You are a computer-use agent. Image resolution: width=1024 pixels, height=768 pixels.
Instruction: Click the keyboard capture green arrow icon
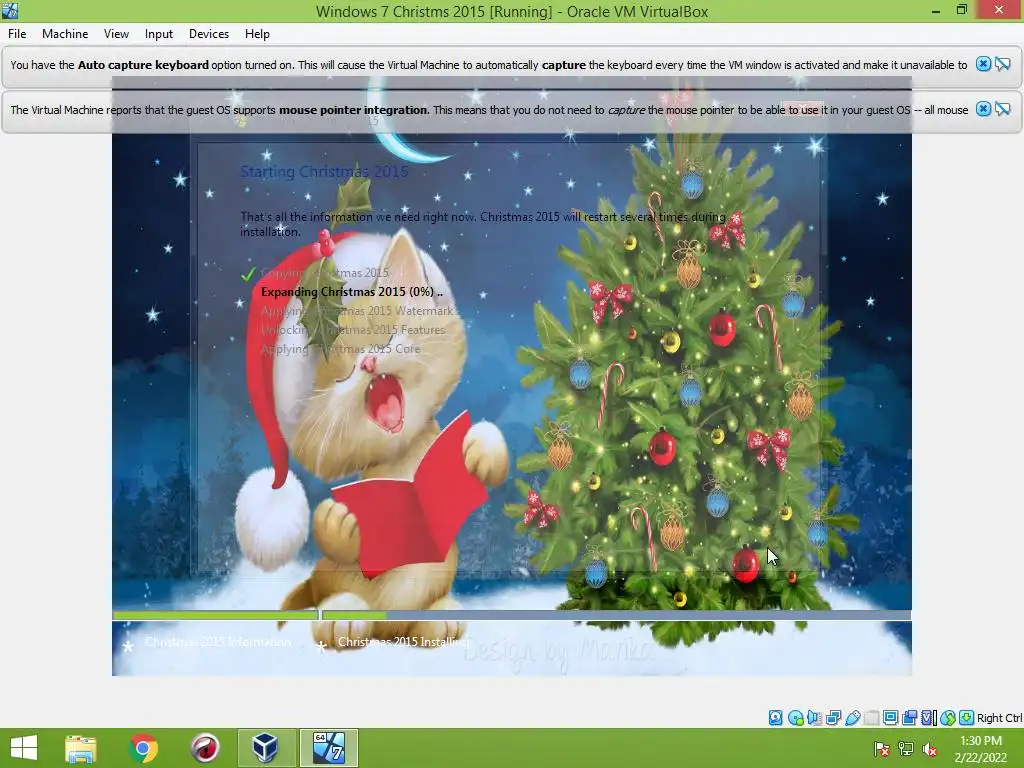coord(967,718)
